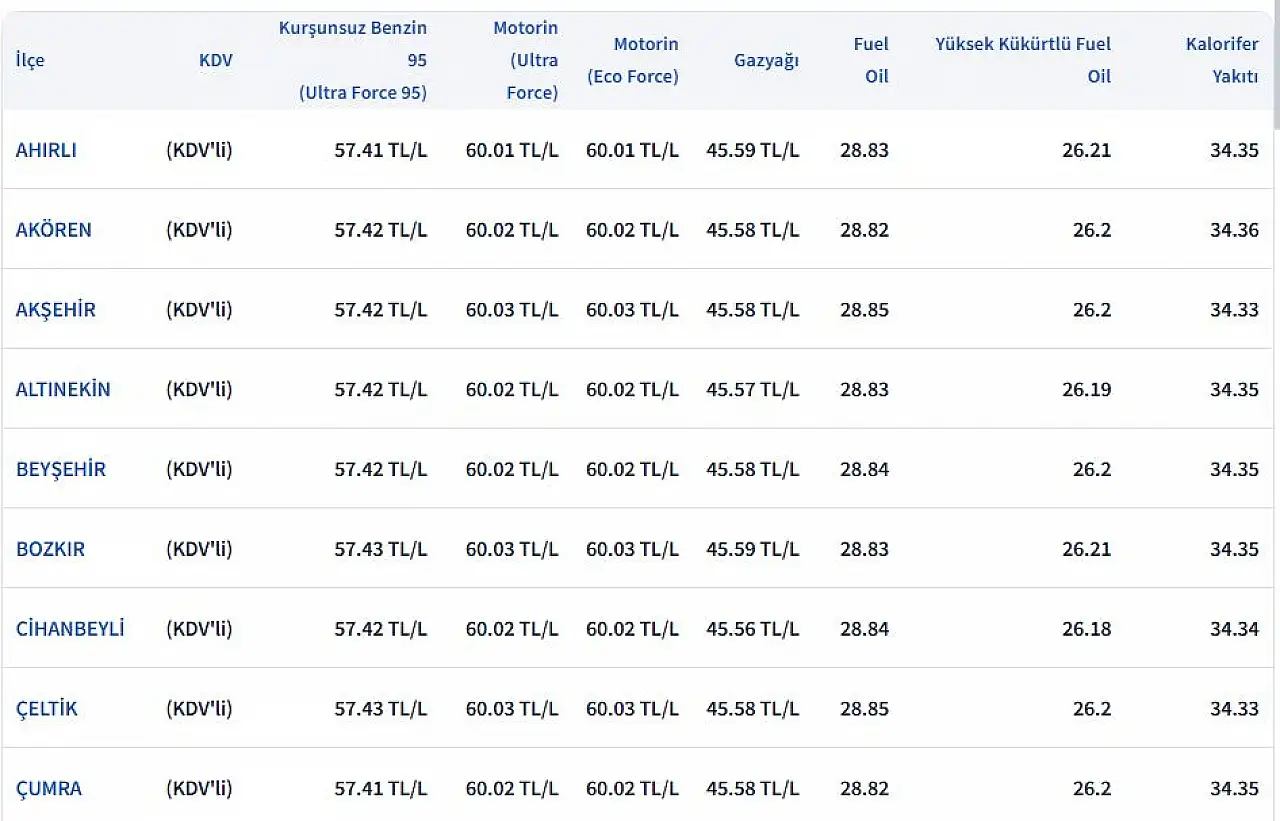Click the BOZKIR district link
This screenshot has width=1280, height=821.
(x=50, y=550)
